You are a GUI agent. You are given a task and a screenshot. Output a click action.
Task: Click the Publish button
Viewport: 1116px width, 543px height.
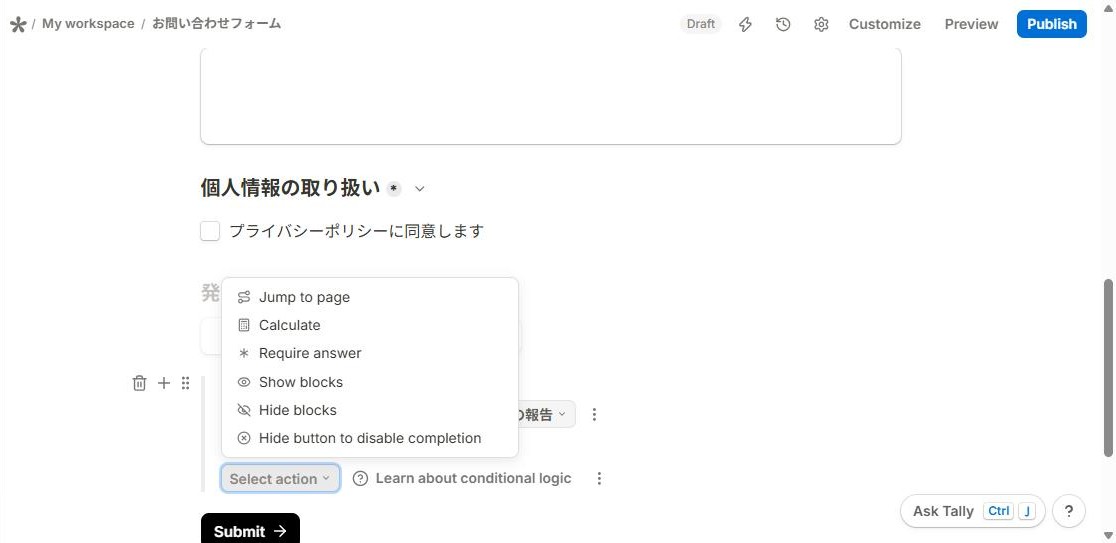(x=1051, y=24)
